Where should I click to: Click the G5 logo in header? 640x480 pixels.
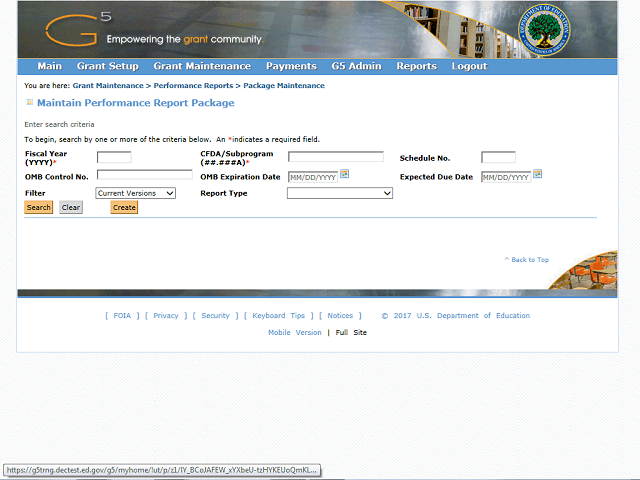point(78,29)
